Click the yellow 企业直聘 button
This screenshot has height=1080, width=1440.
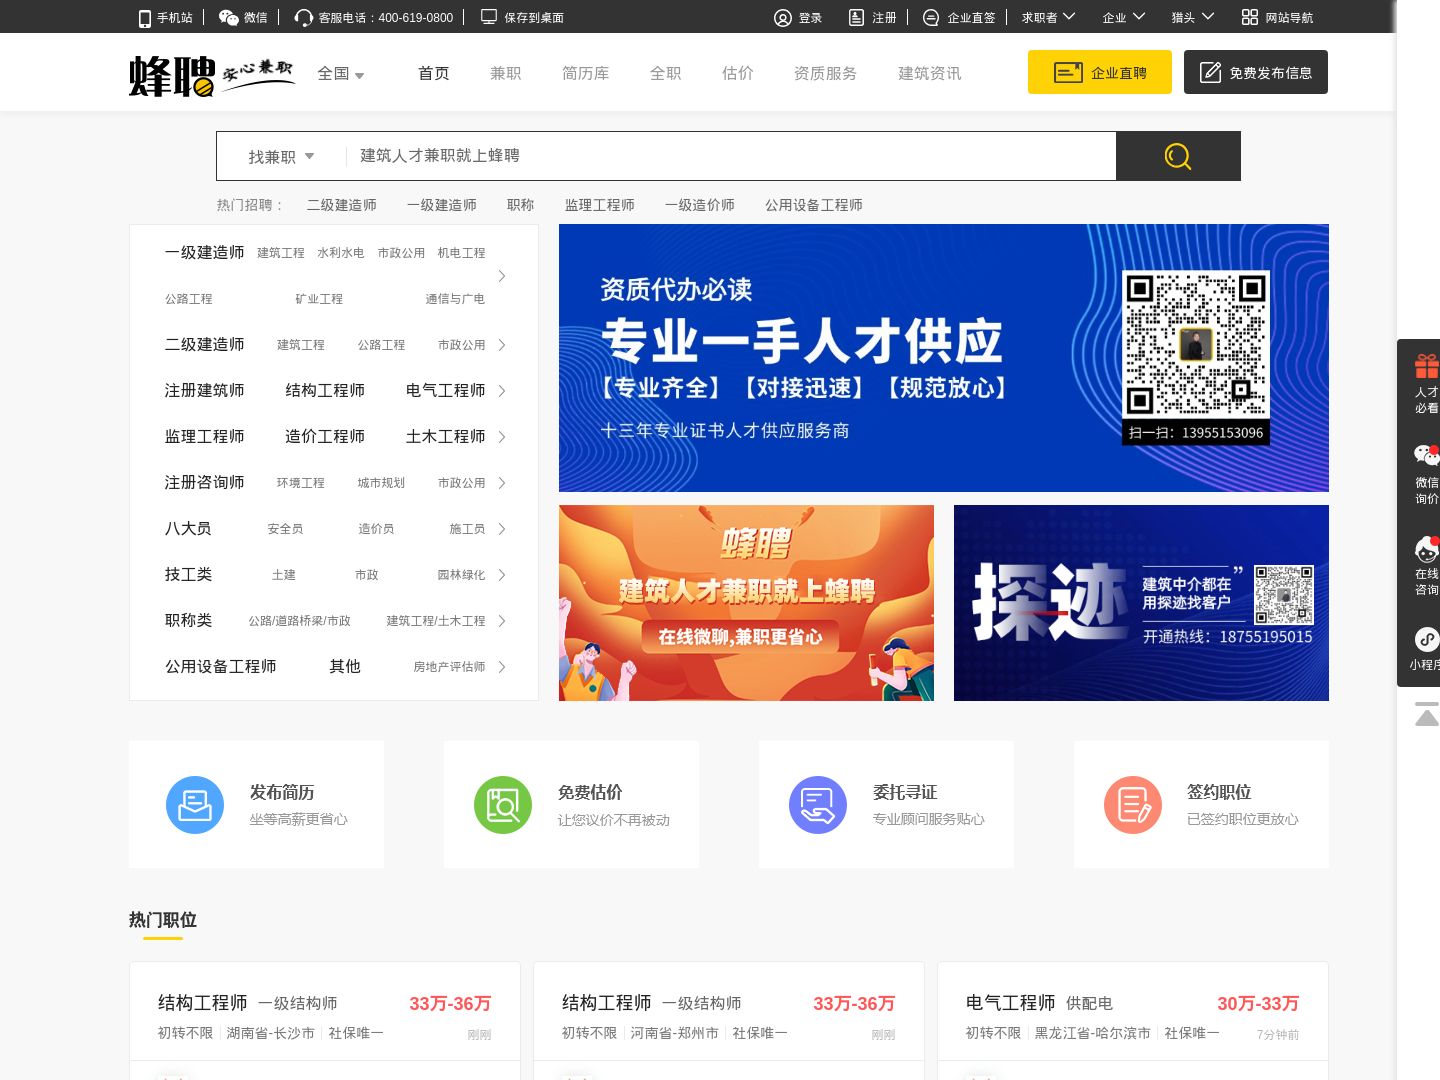pyautogui.click(x=1099, y=72)
